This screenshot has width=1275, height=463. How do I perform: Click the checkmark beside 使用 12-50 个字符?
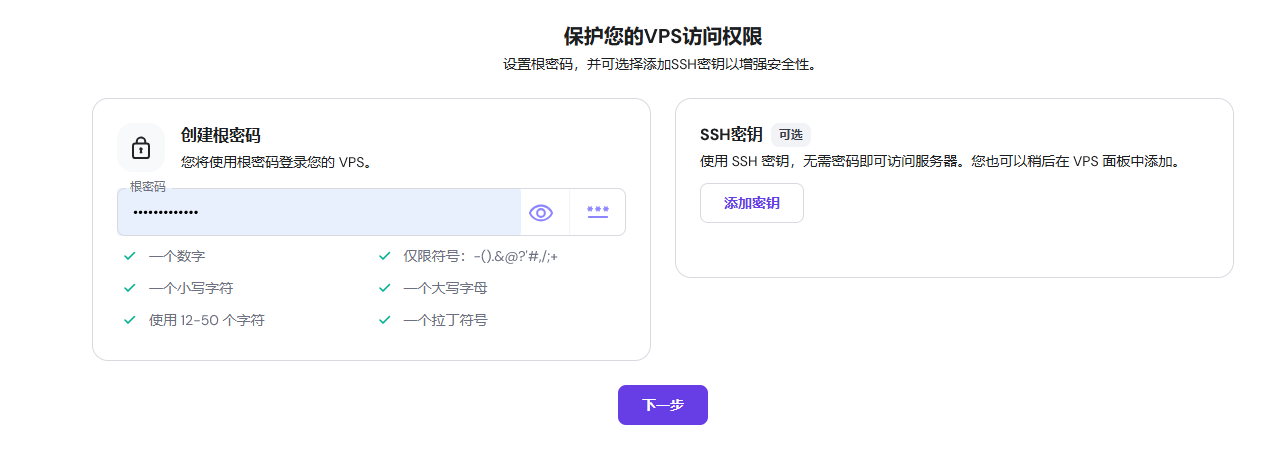(x=129, y=320)
